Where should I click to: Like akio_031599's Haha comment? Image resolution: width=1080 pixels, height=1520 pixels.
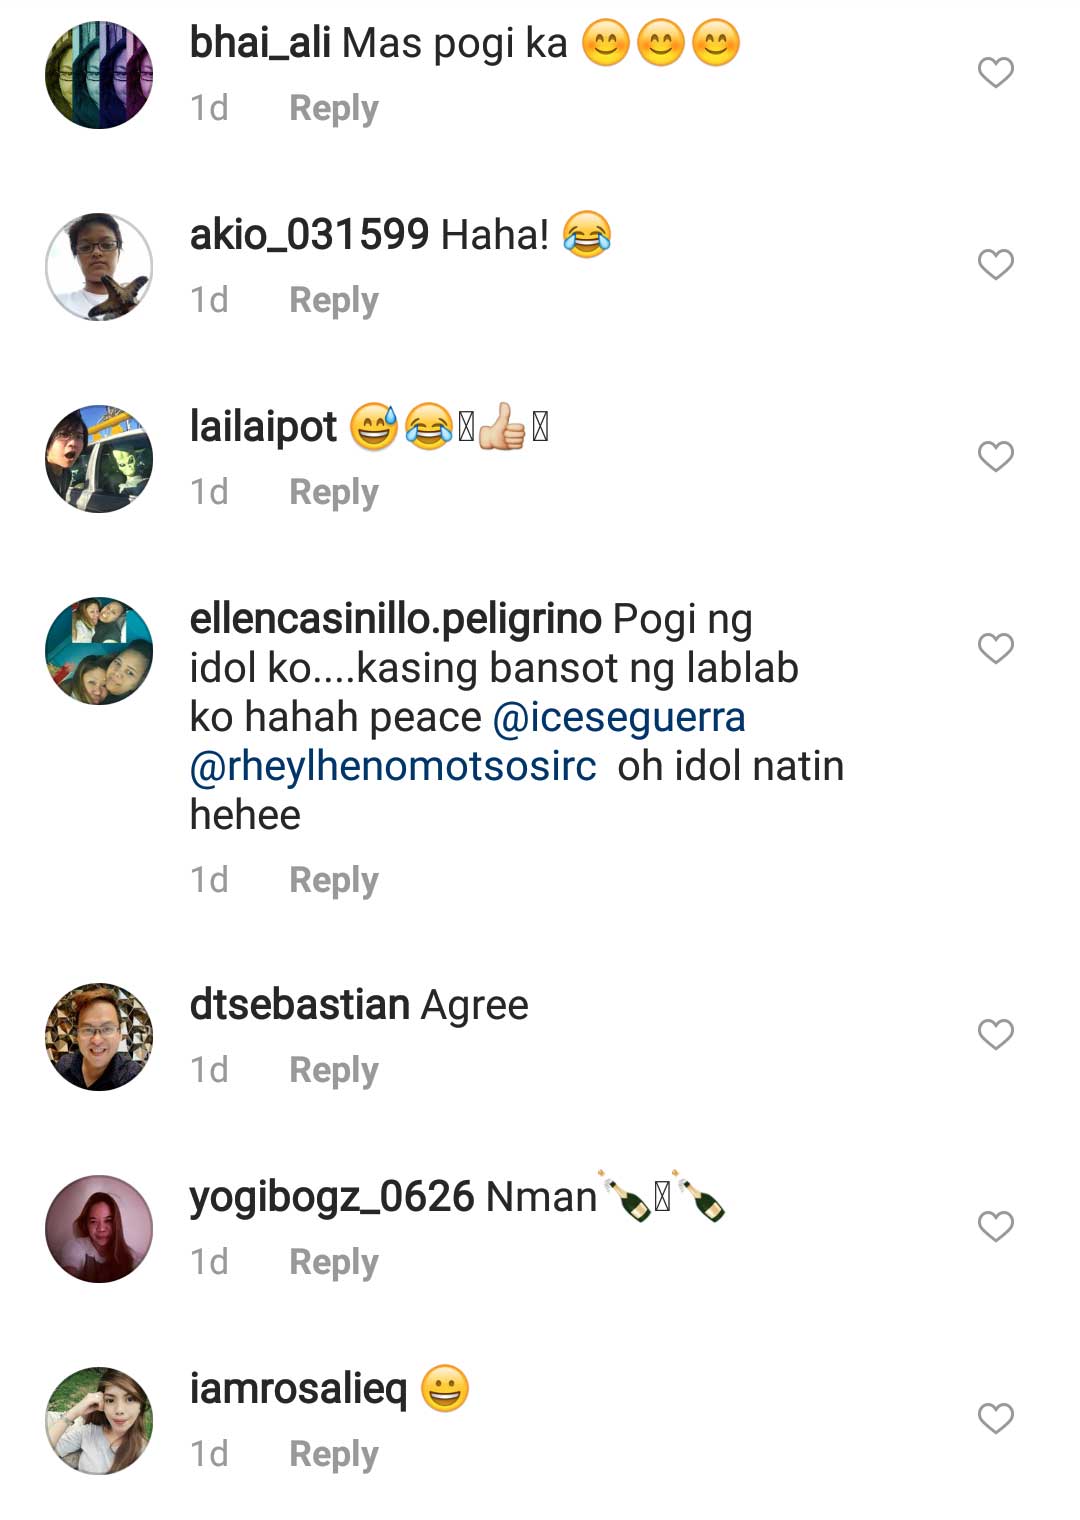tap(995, 265)
